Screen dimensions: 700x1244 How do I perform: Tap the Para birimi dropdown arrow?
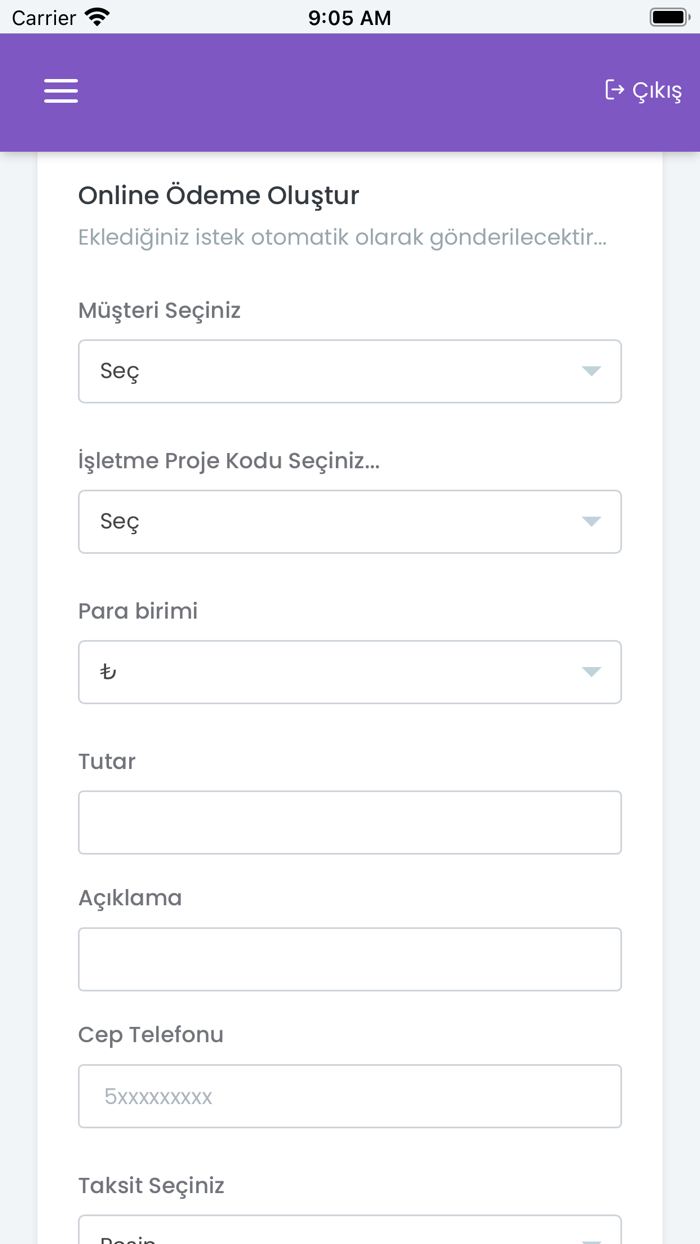pyautogui.click(x=591, y=671)
